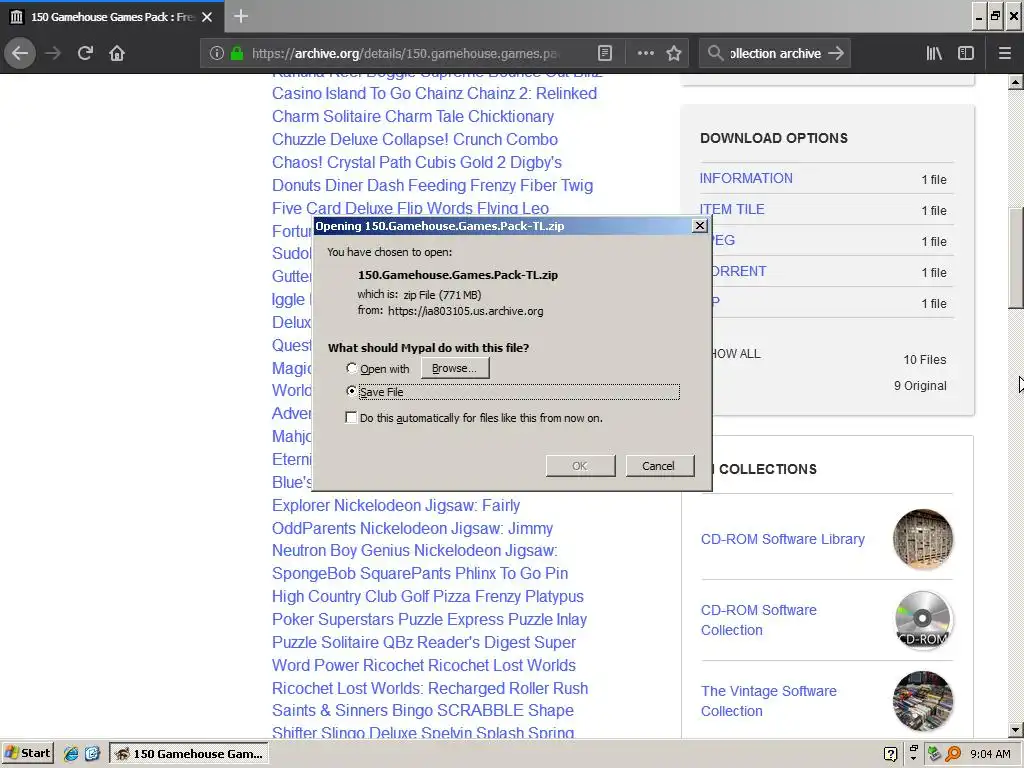Bookmark this page with the star
The height and width of the screenshot is (768, 1024).
click(x=674, y=54)
